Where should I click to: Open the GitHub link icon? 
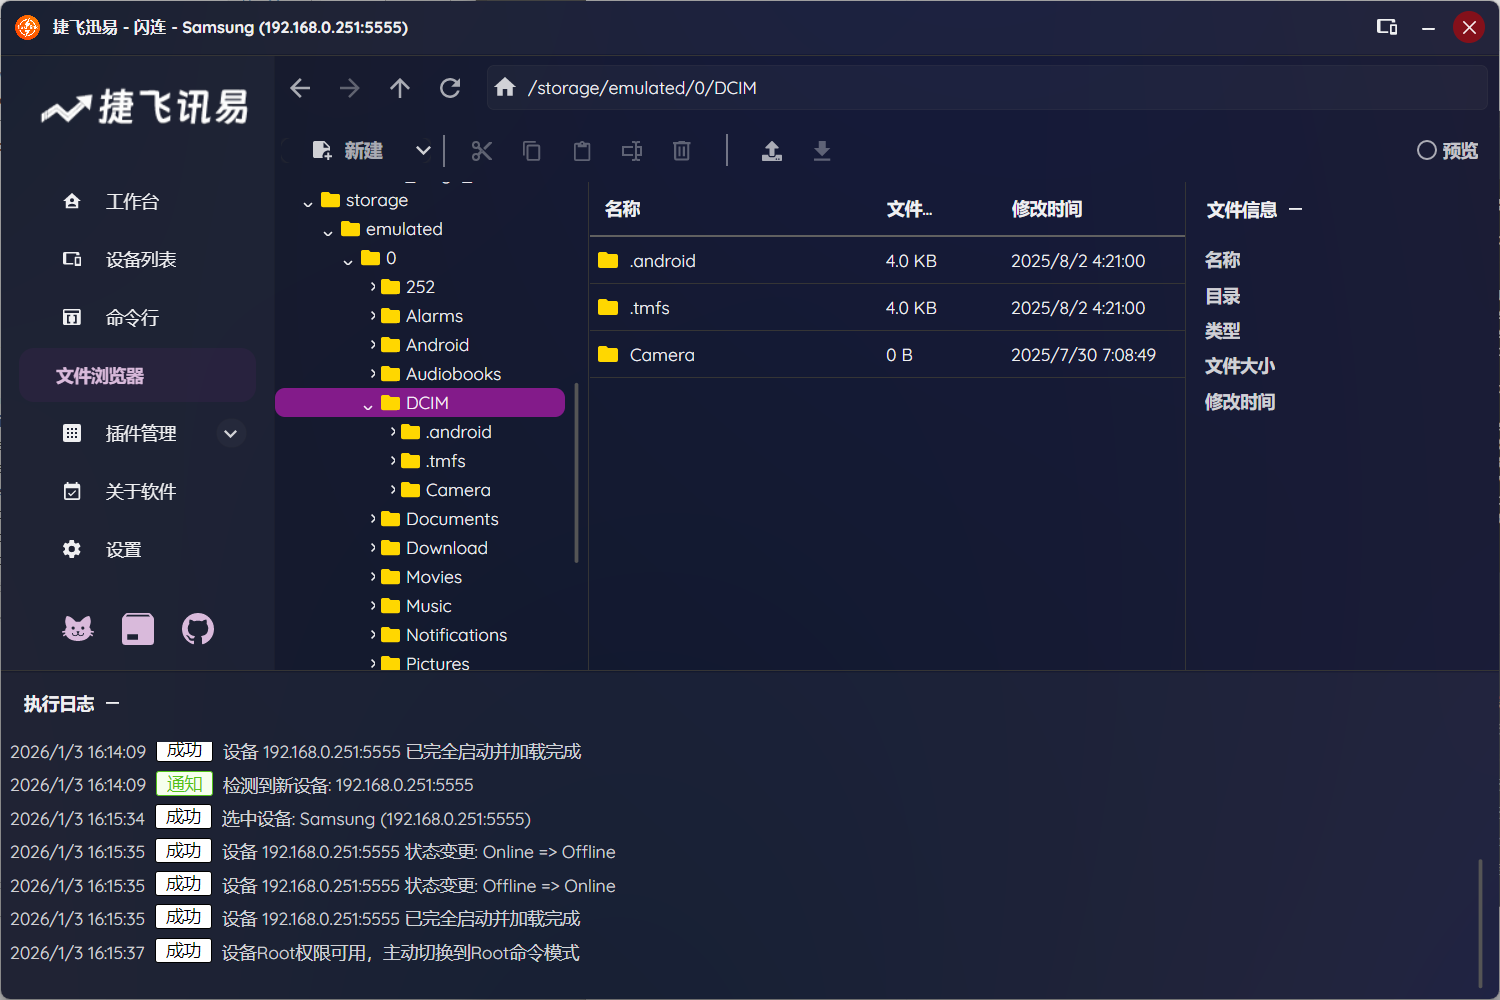[198, 629]
